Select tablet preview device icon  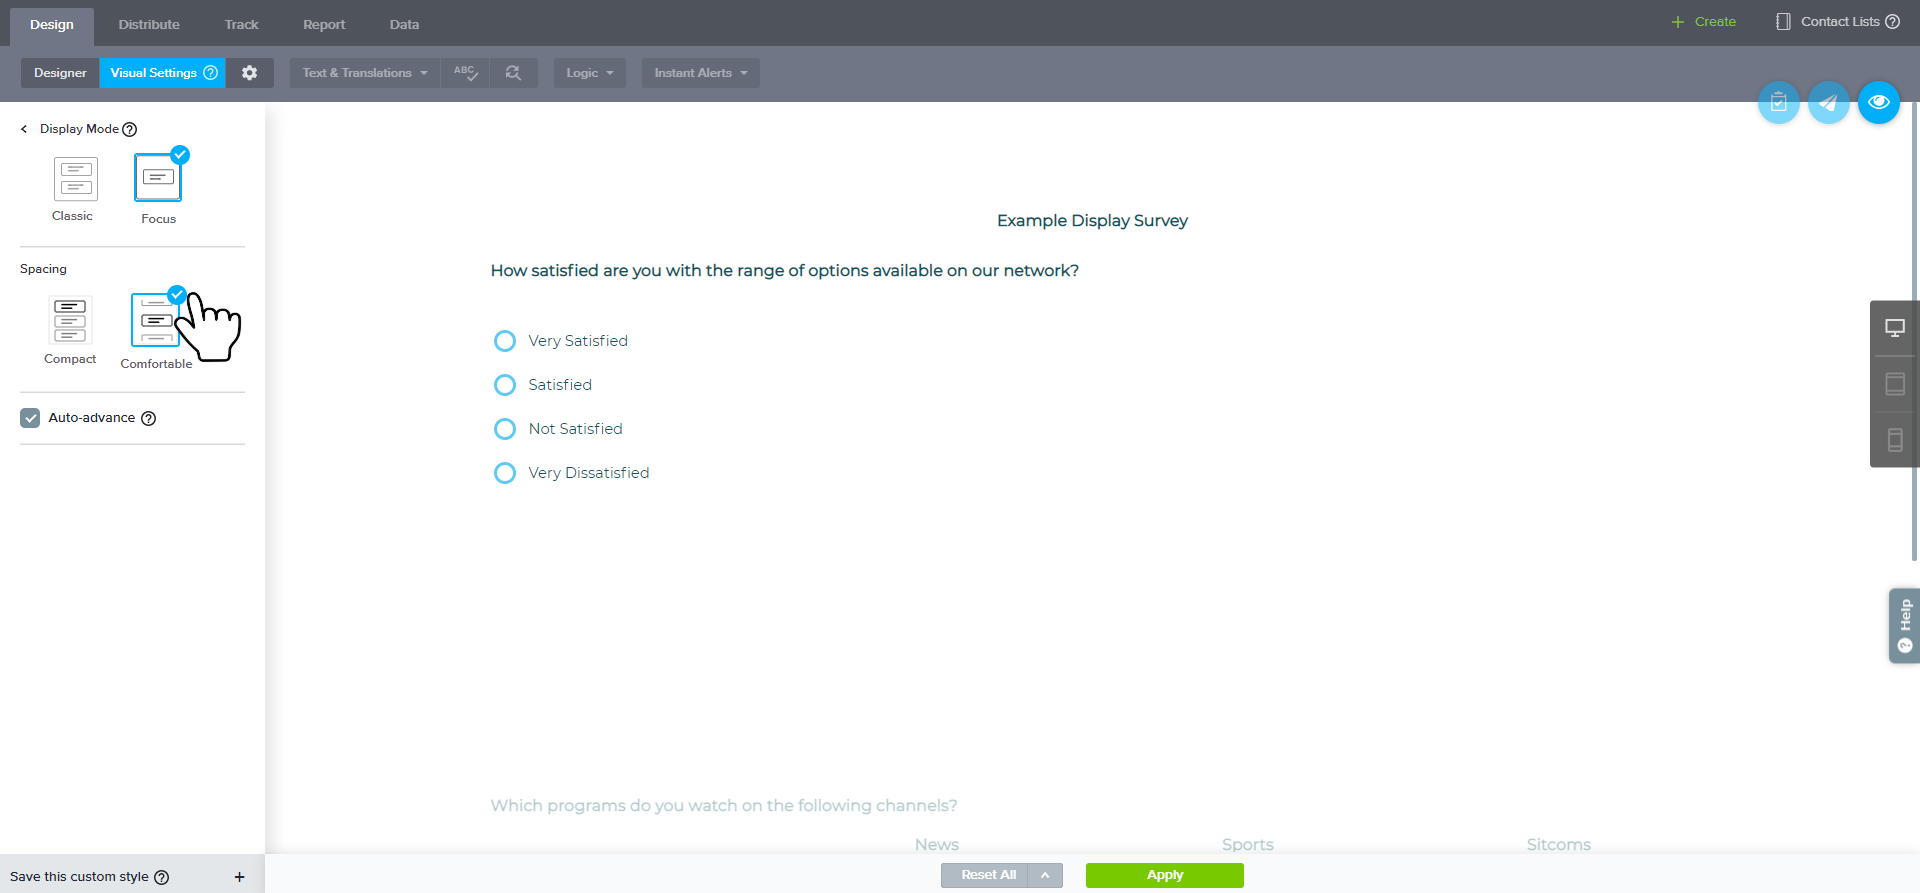coord(1894,384)
